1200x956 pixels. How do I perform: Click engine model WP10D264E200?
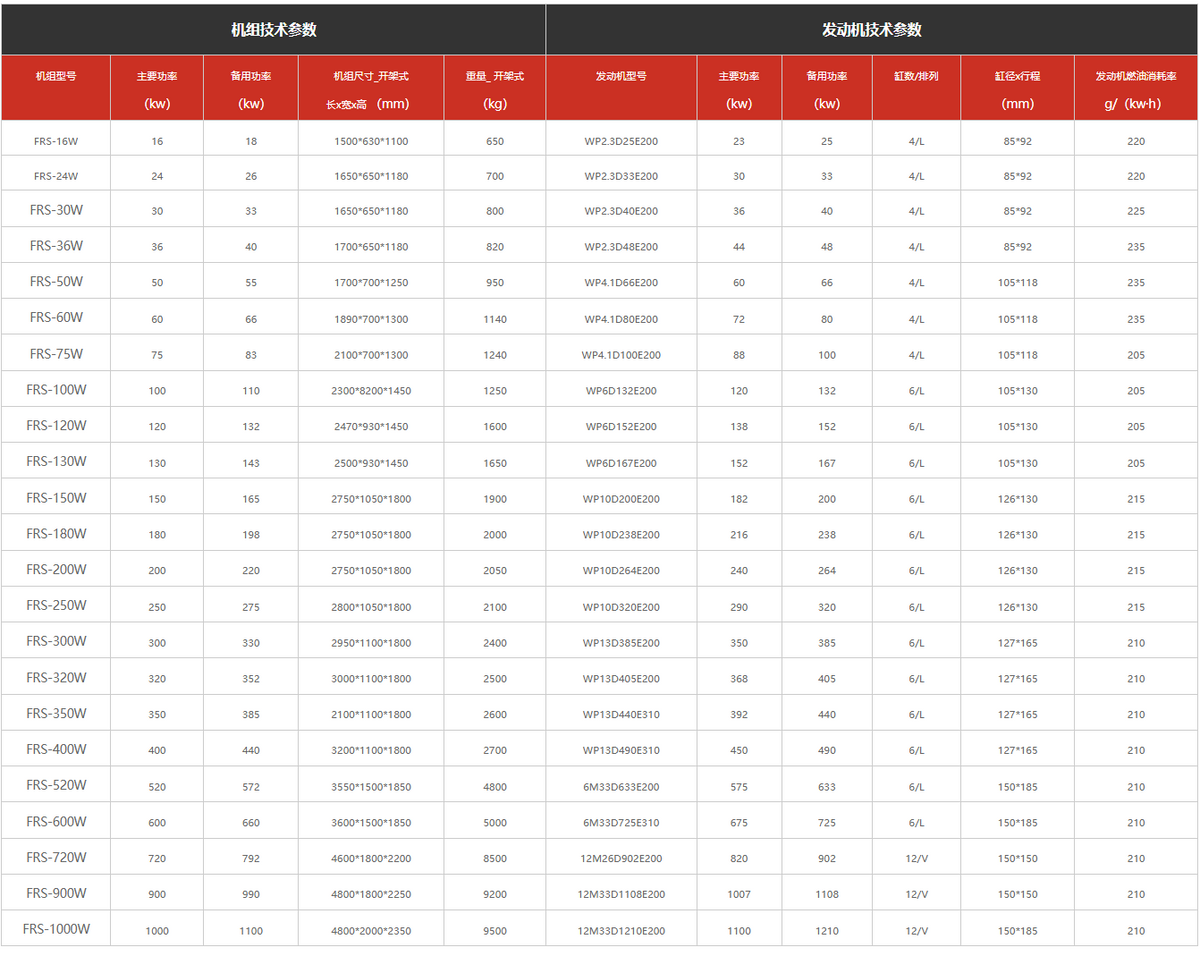click(621, 571)
